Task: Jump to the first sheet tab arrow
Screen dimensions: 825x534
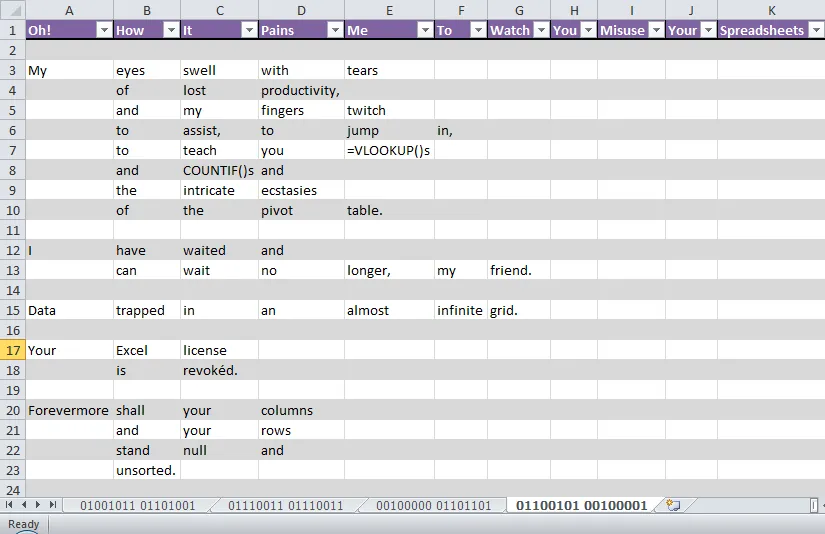Action: pyautogui.click(x=9, y=505)
